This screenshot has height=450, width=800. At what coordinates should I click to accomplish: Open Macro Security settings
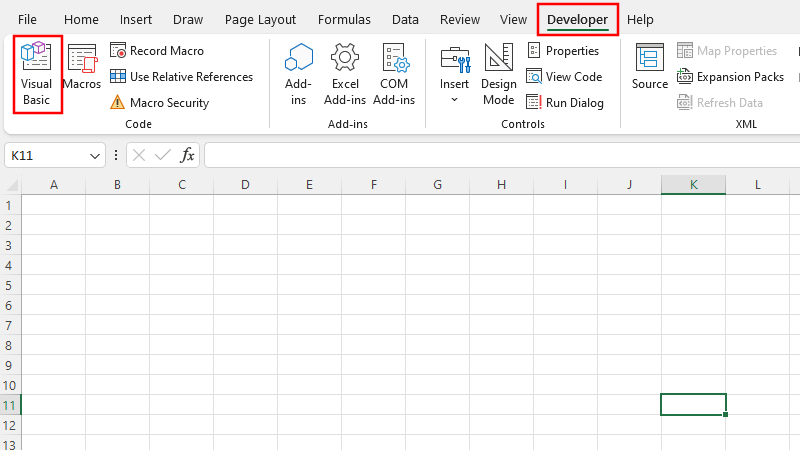point(159,103)
